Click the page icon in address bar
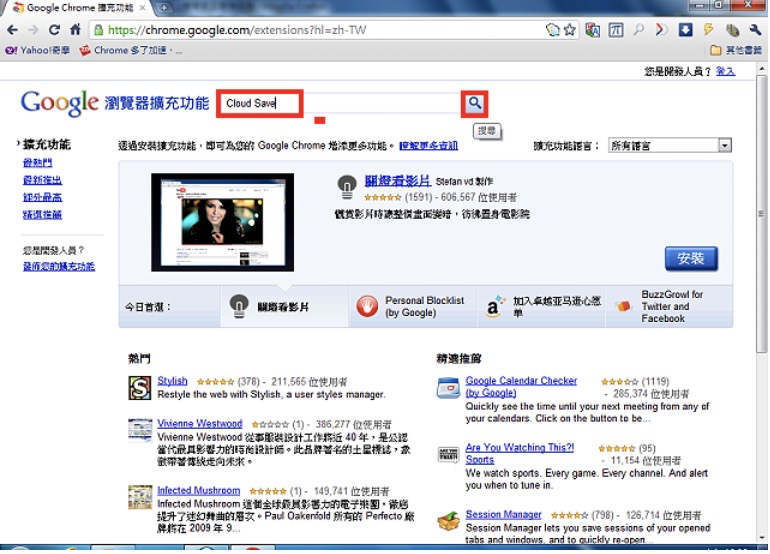This screenshot has width=770, height=554. click(x=553, y=30)
